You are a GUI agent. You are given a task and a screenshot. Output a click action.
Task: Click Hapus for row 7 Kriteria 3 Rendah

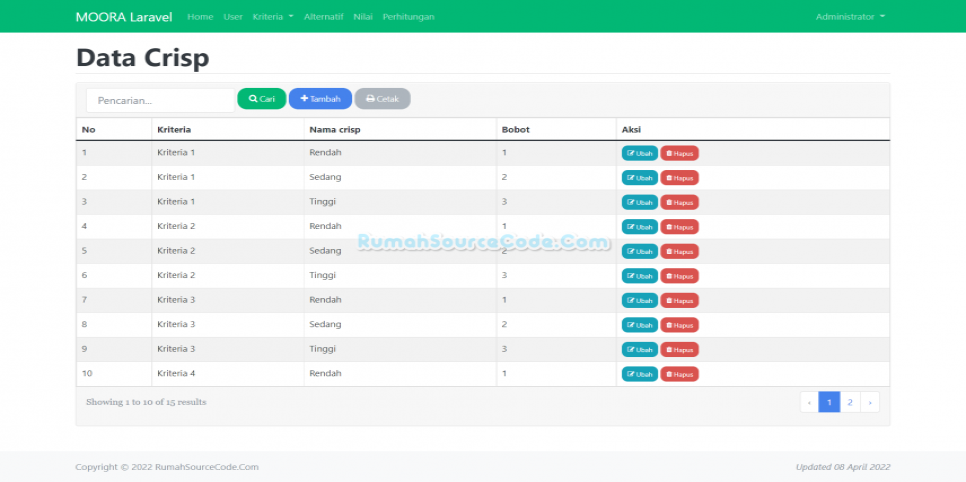680,300
